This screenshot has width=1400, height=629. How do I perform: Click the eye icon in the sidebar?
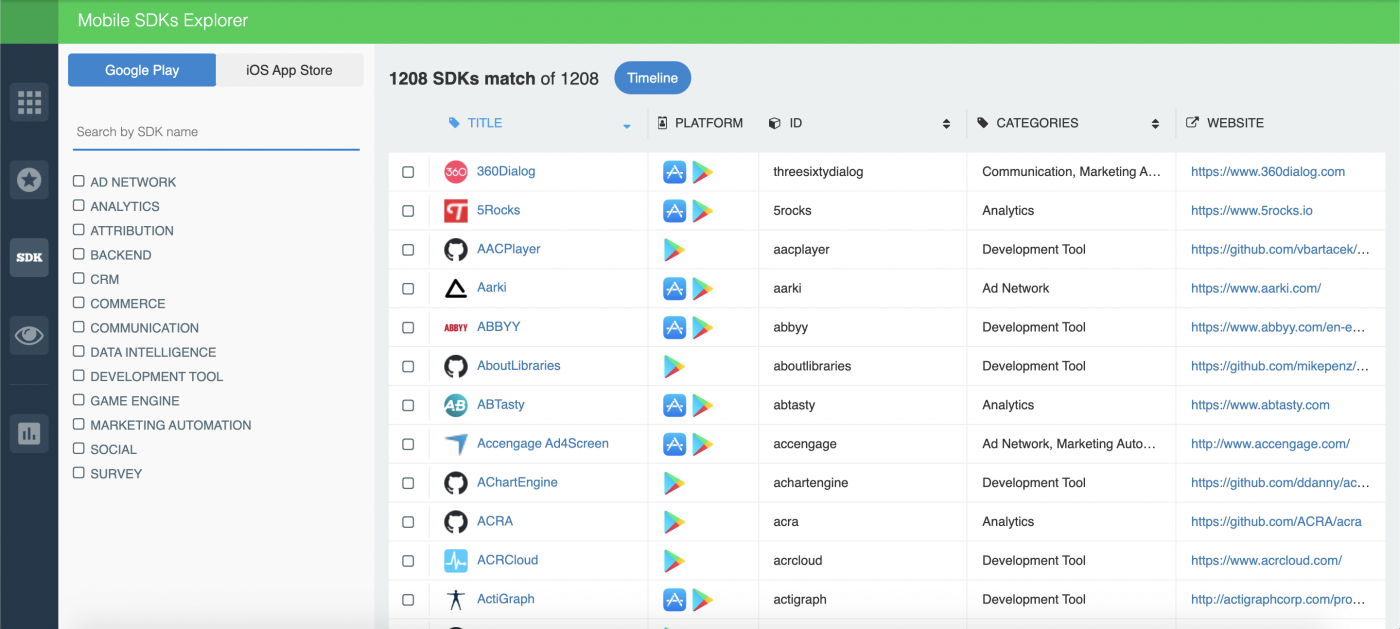29,334
